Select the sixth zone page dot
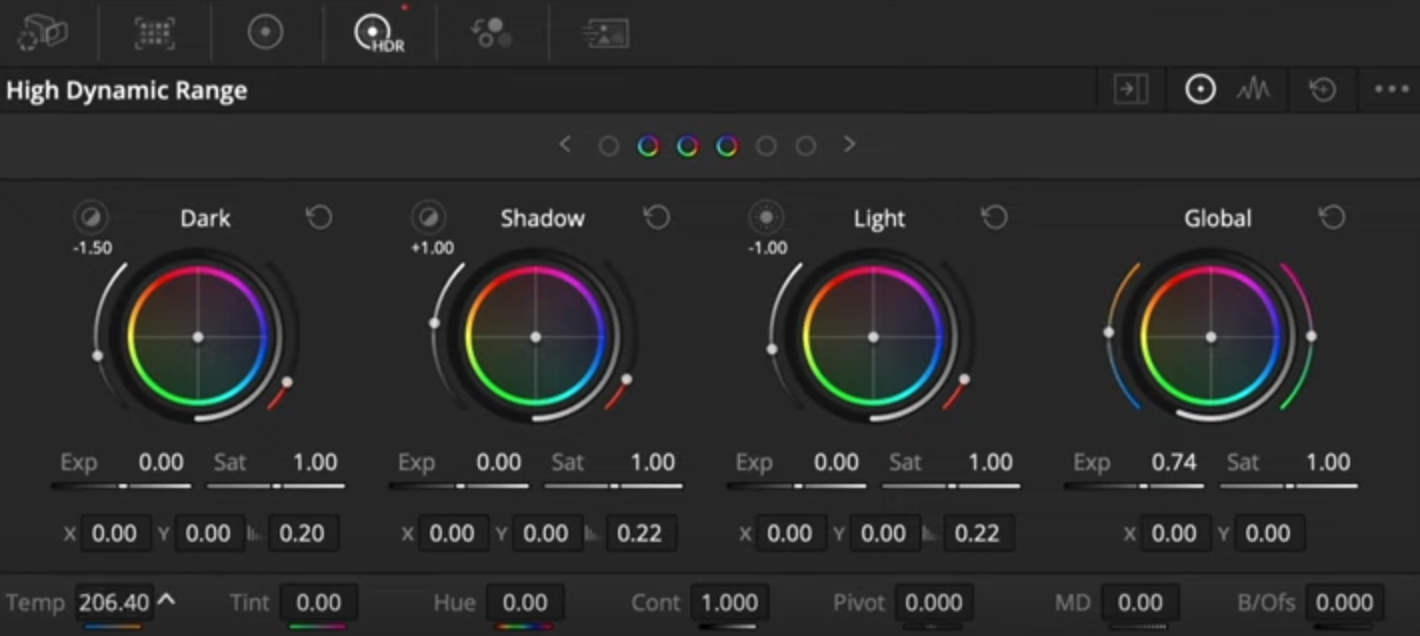 [x=806, y=147]
